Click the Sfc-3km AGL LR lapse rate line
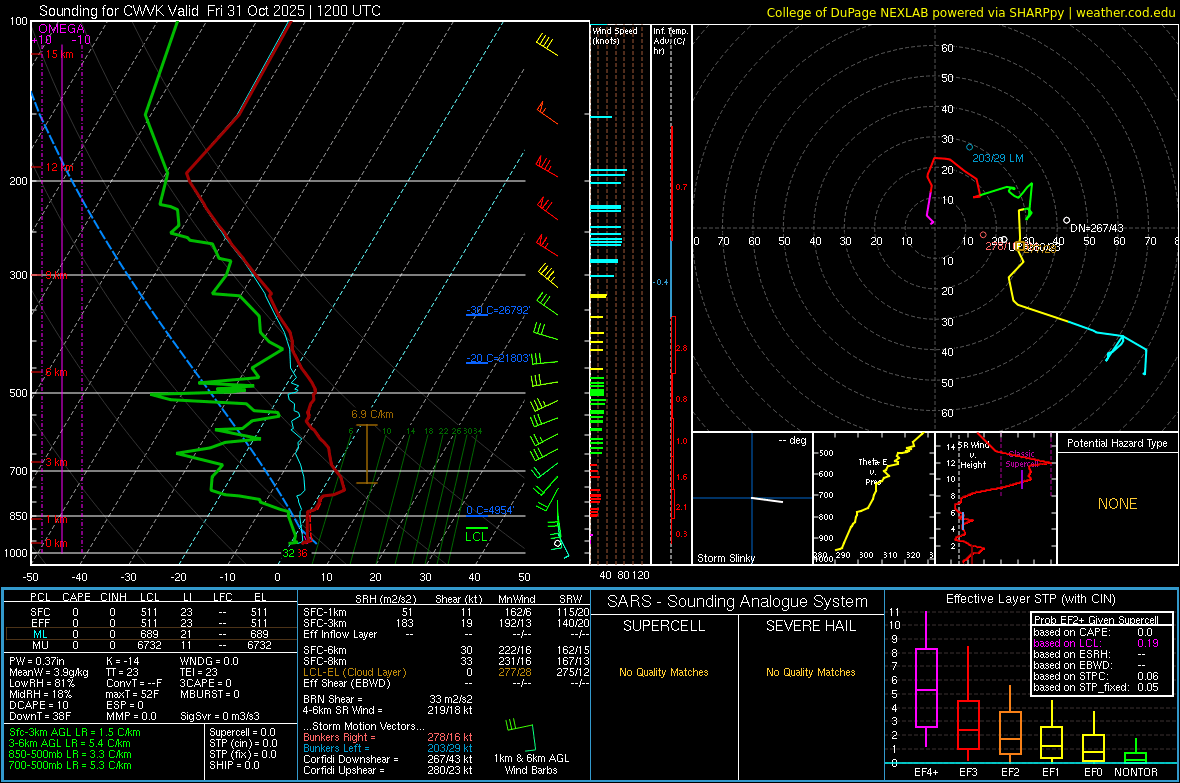The image size is (1180, 783). pos(75,732)
